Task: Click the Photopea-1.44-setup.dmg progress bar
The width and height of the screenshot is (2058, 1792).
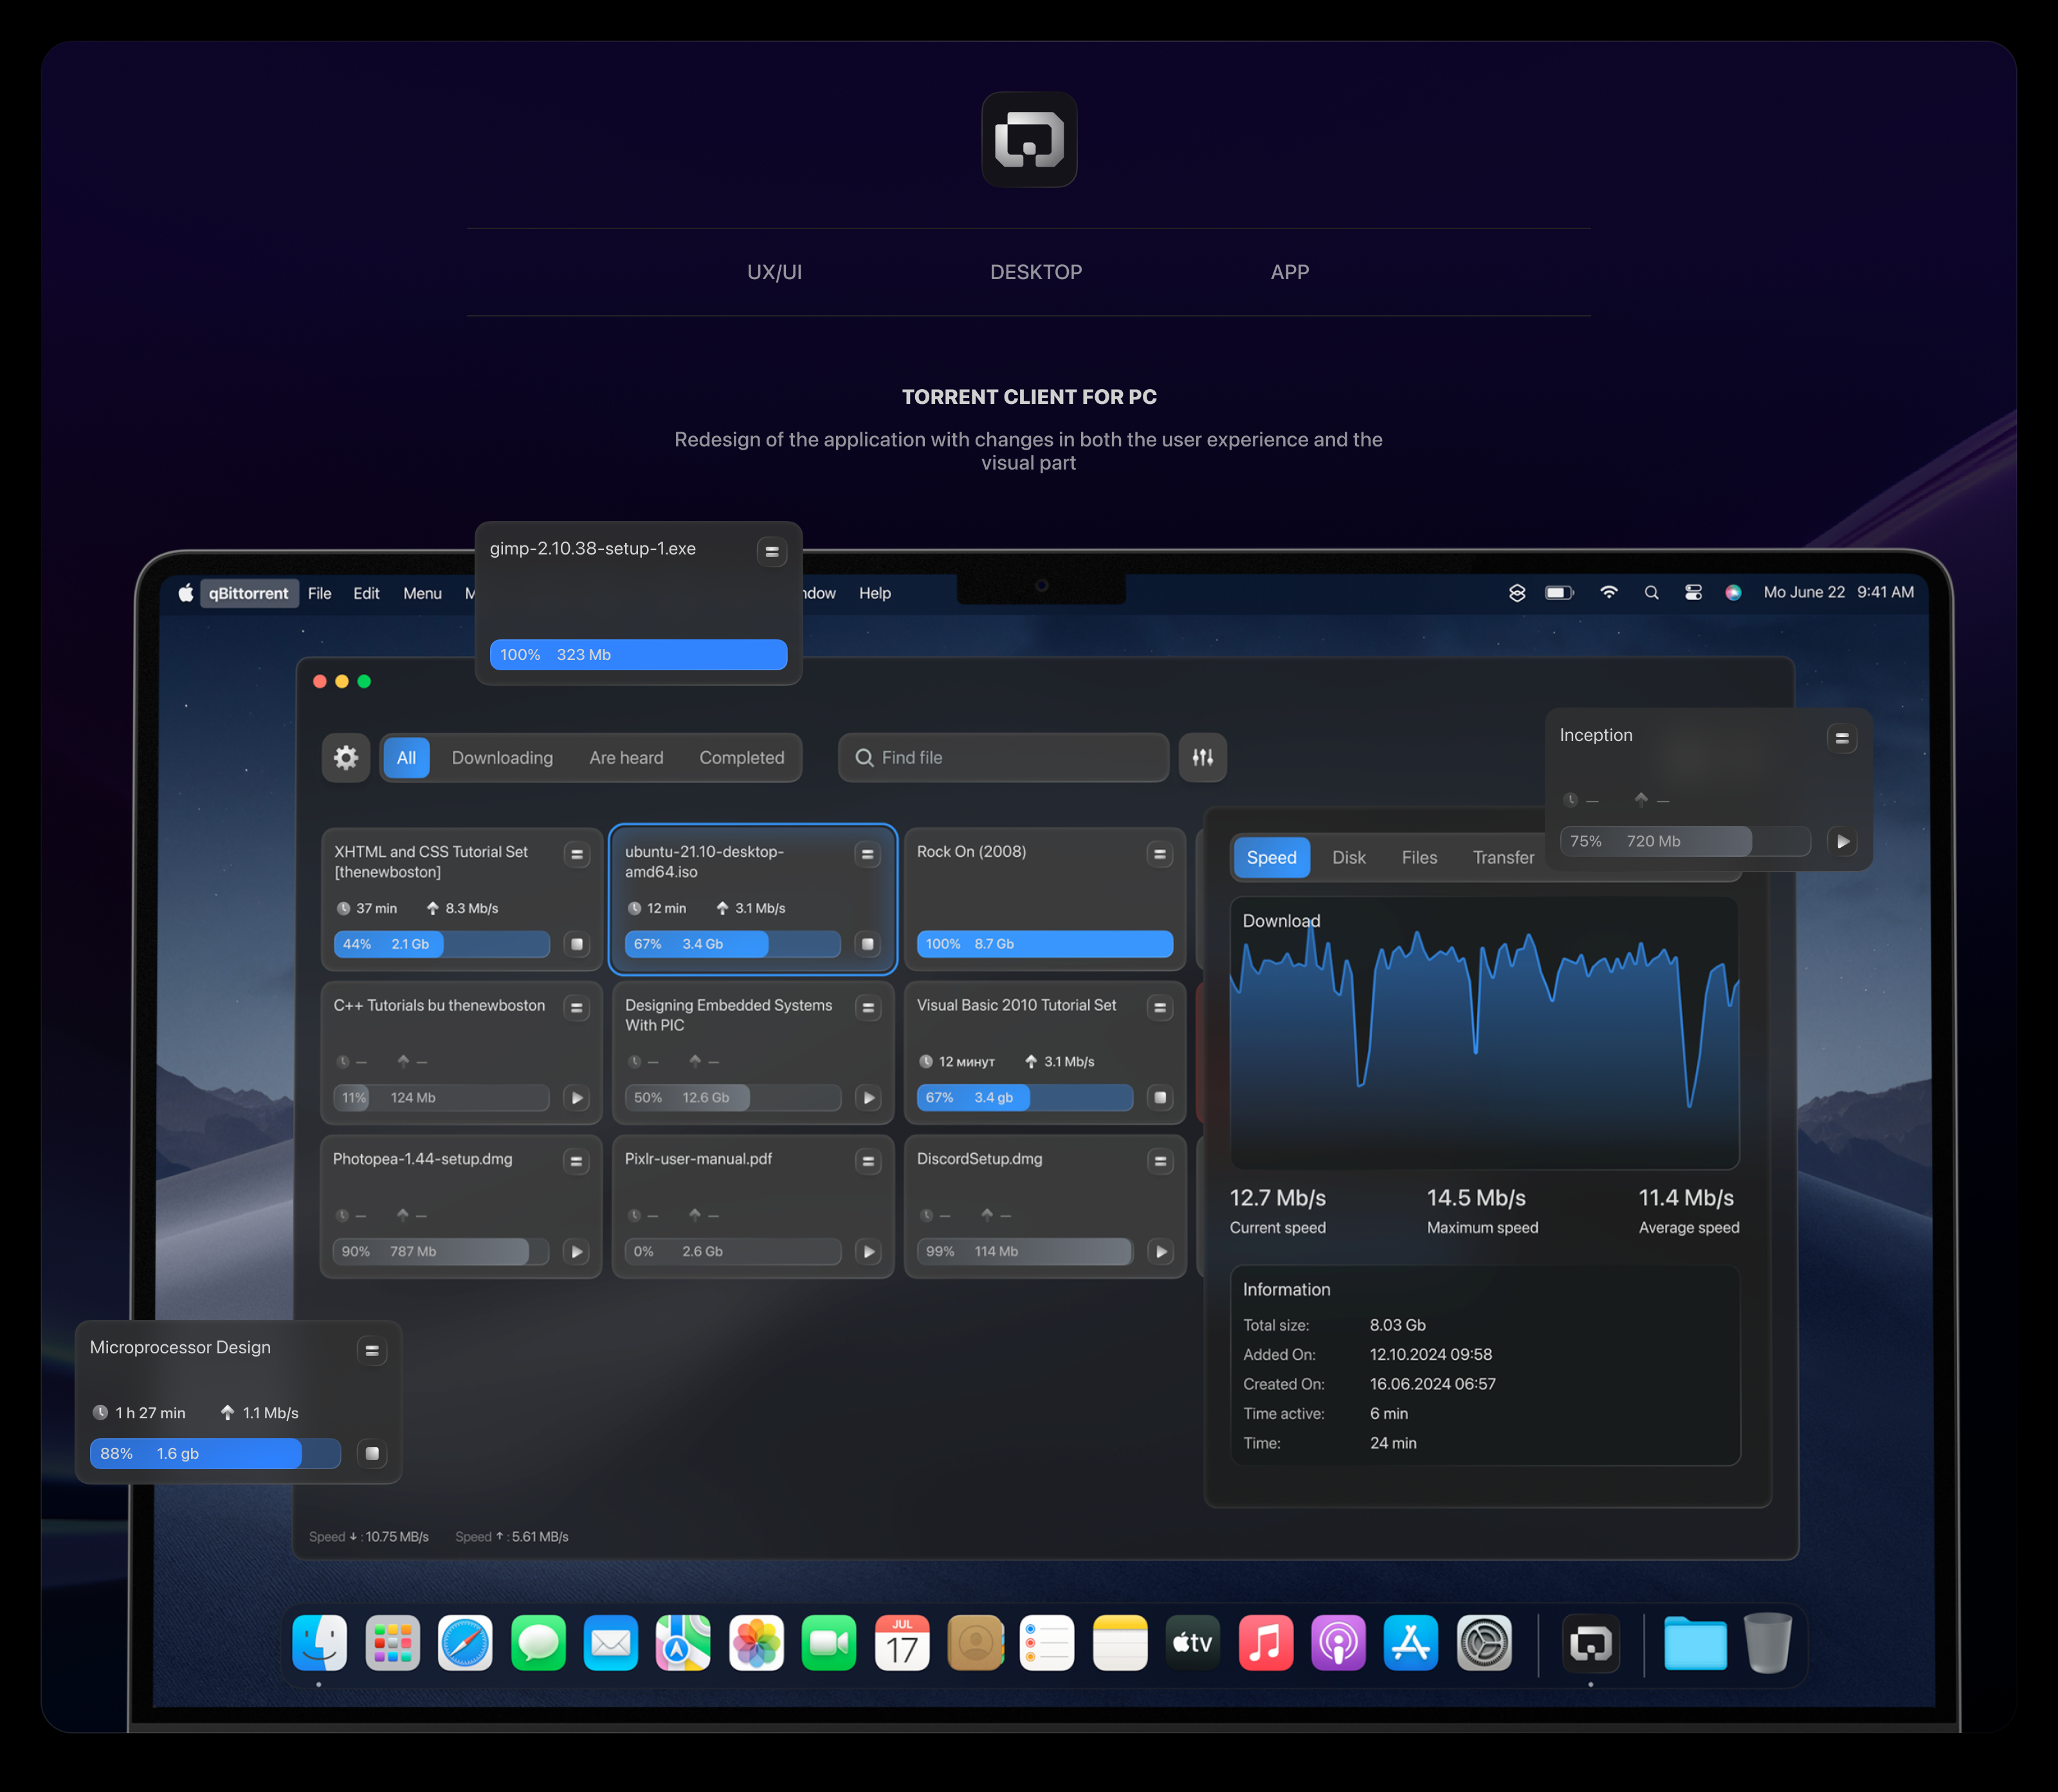Action: 440,1251
